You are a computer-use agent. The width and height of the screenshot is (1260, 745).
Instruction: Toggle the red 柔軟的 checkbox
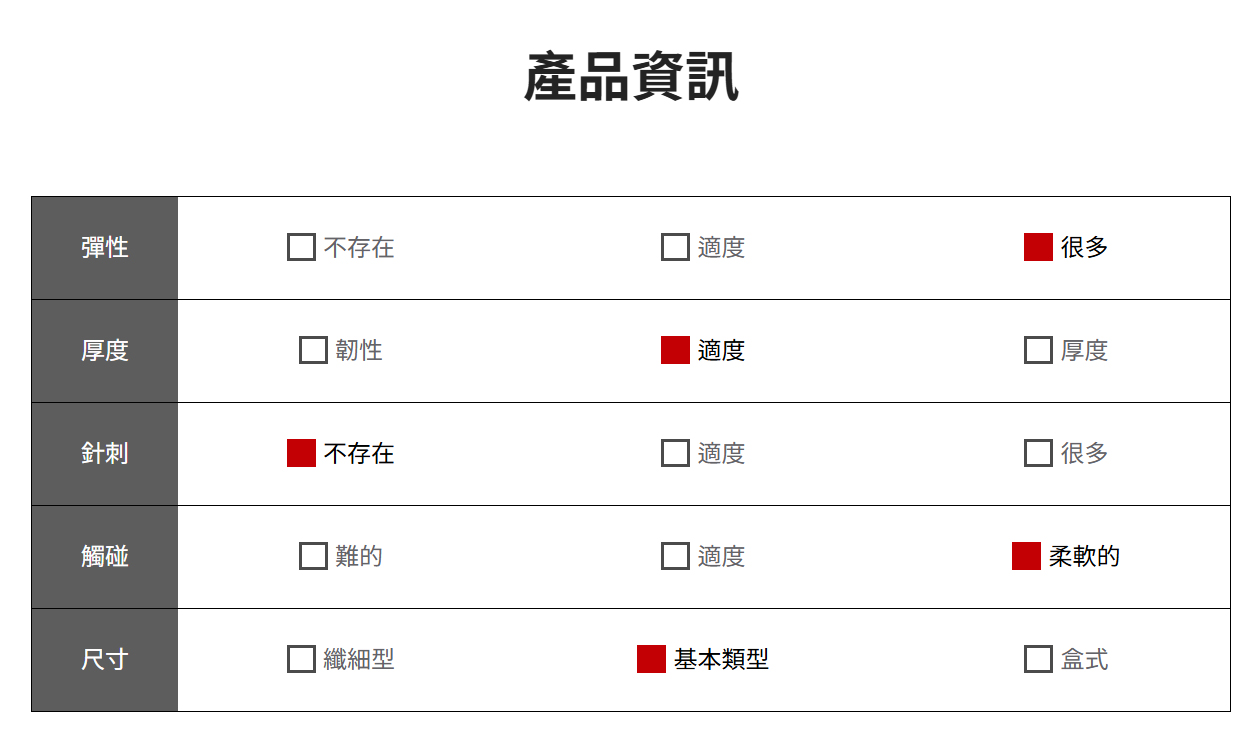click(1026, 556)
